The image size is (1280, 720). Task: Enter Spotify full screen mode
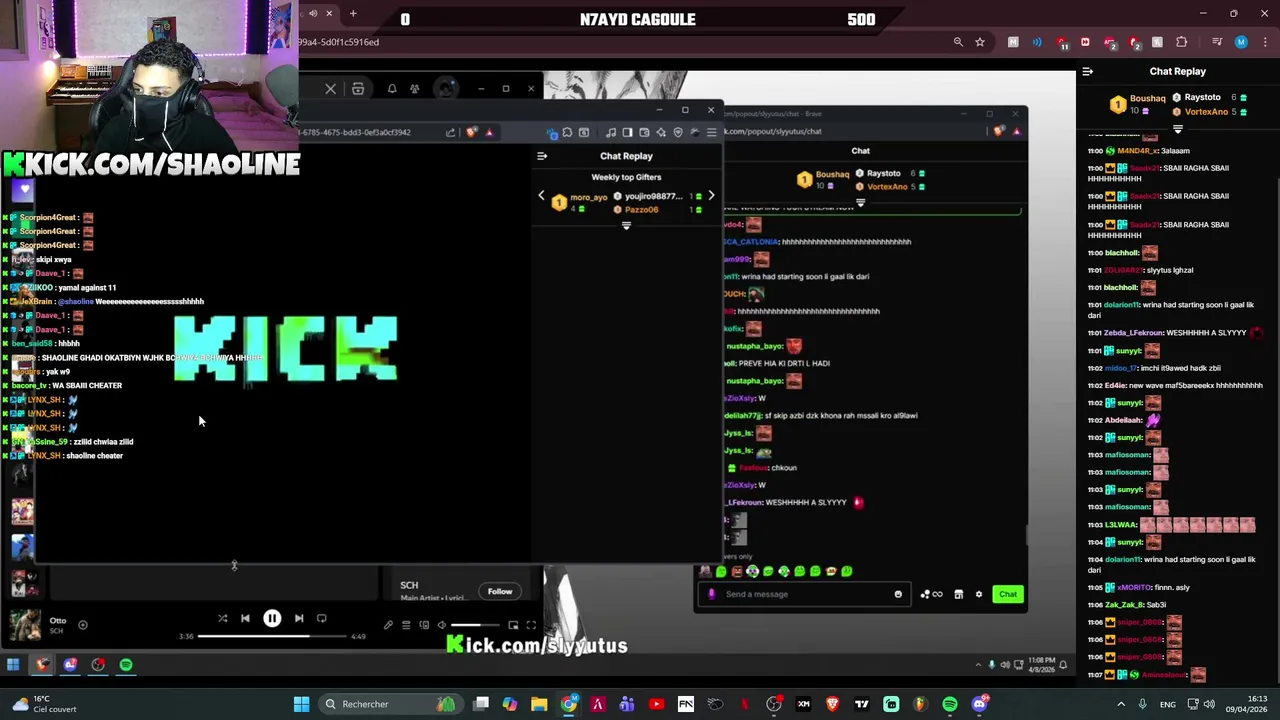click(531, 626)
